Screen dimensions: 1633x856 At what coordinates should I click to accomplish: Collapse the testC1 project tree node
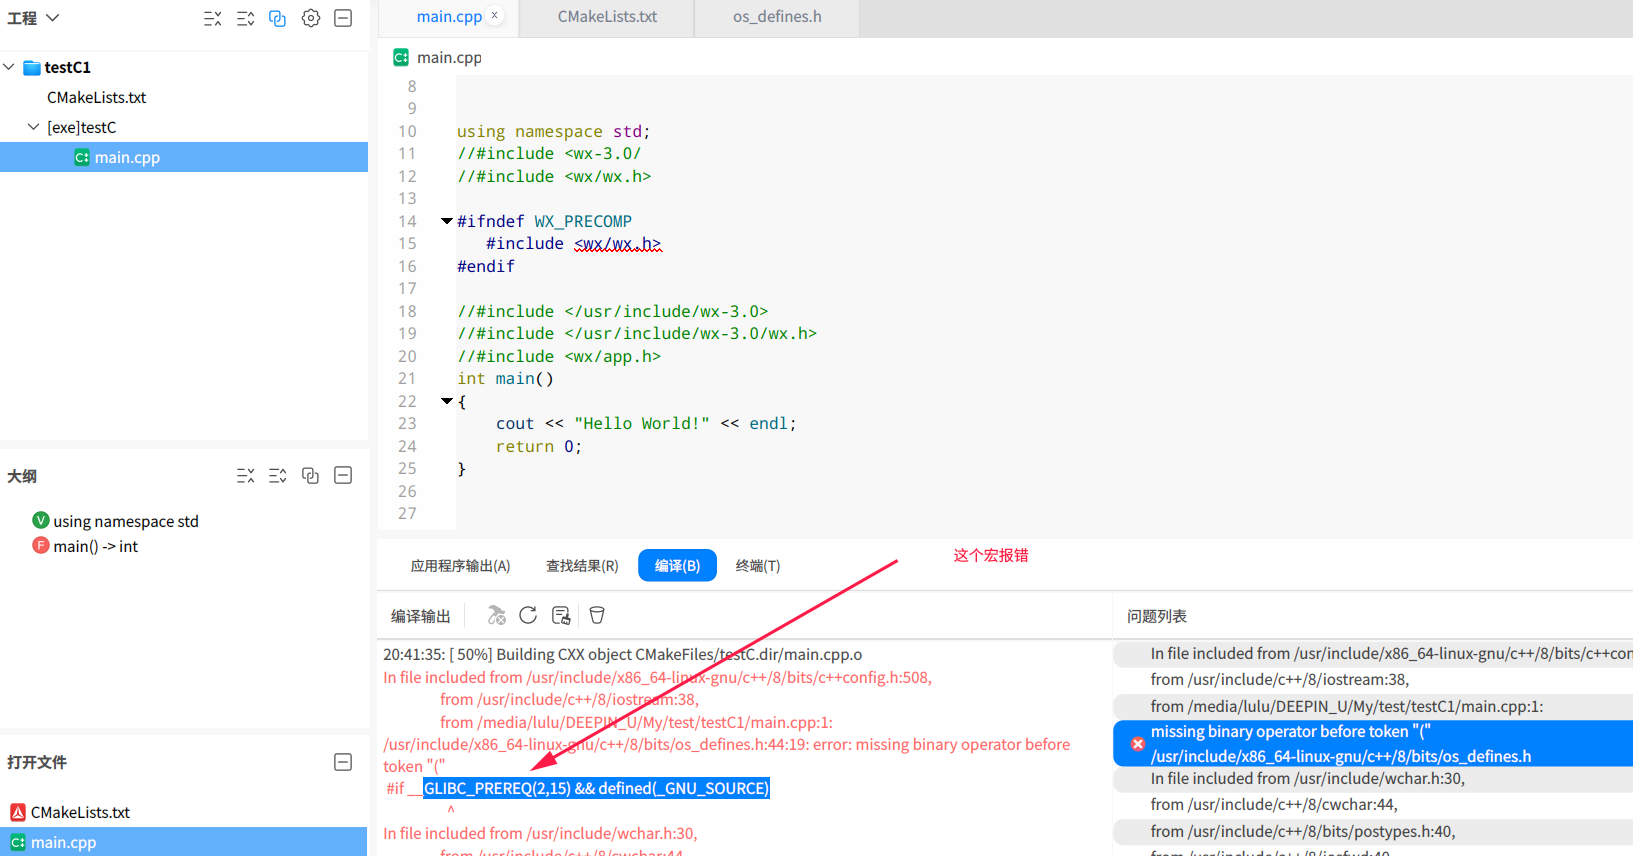[x=9, y=67]
